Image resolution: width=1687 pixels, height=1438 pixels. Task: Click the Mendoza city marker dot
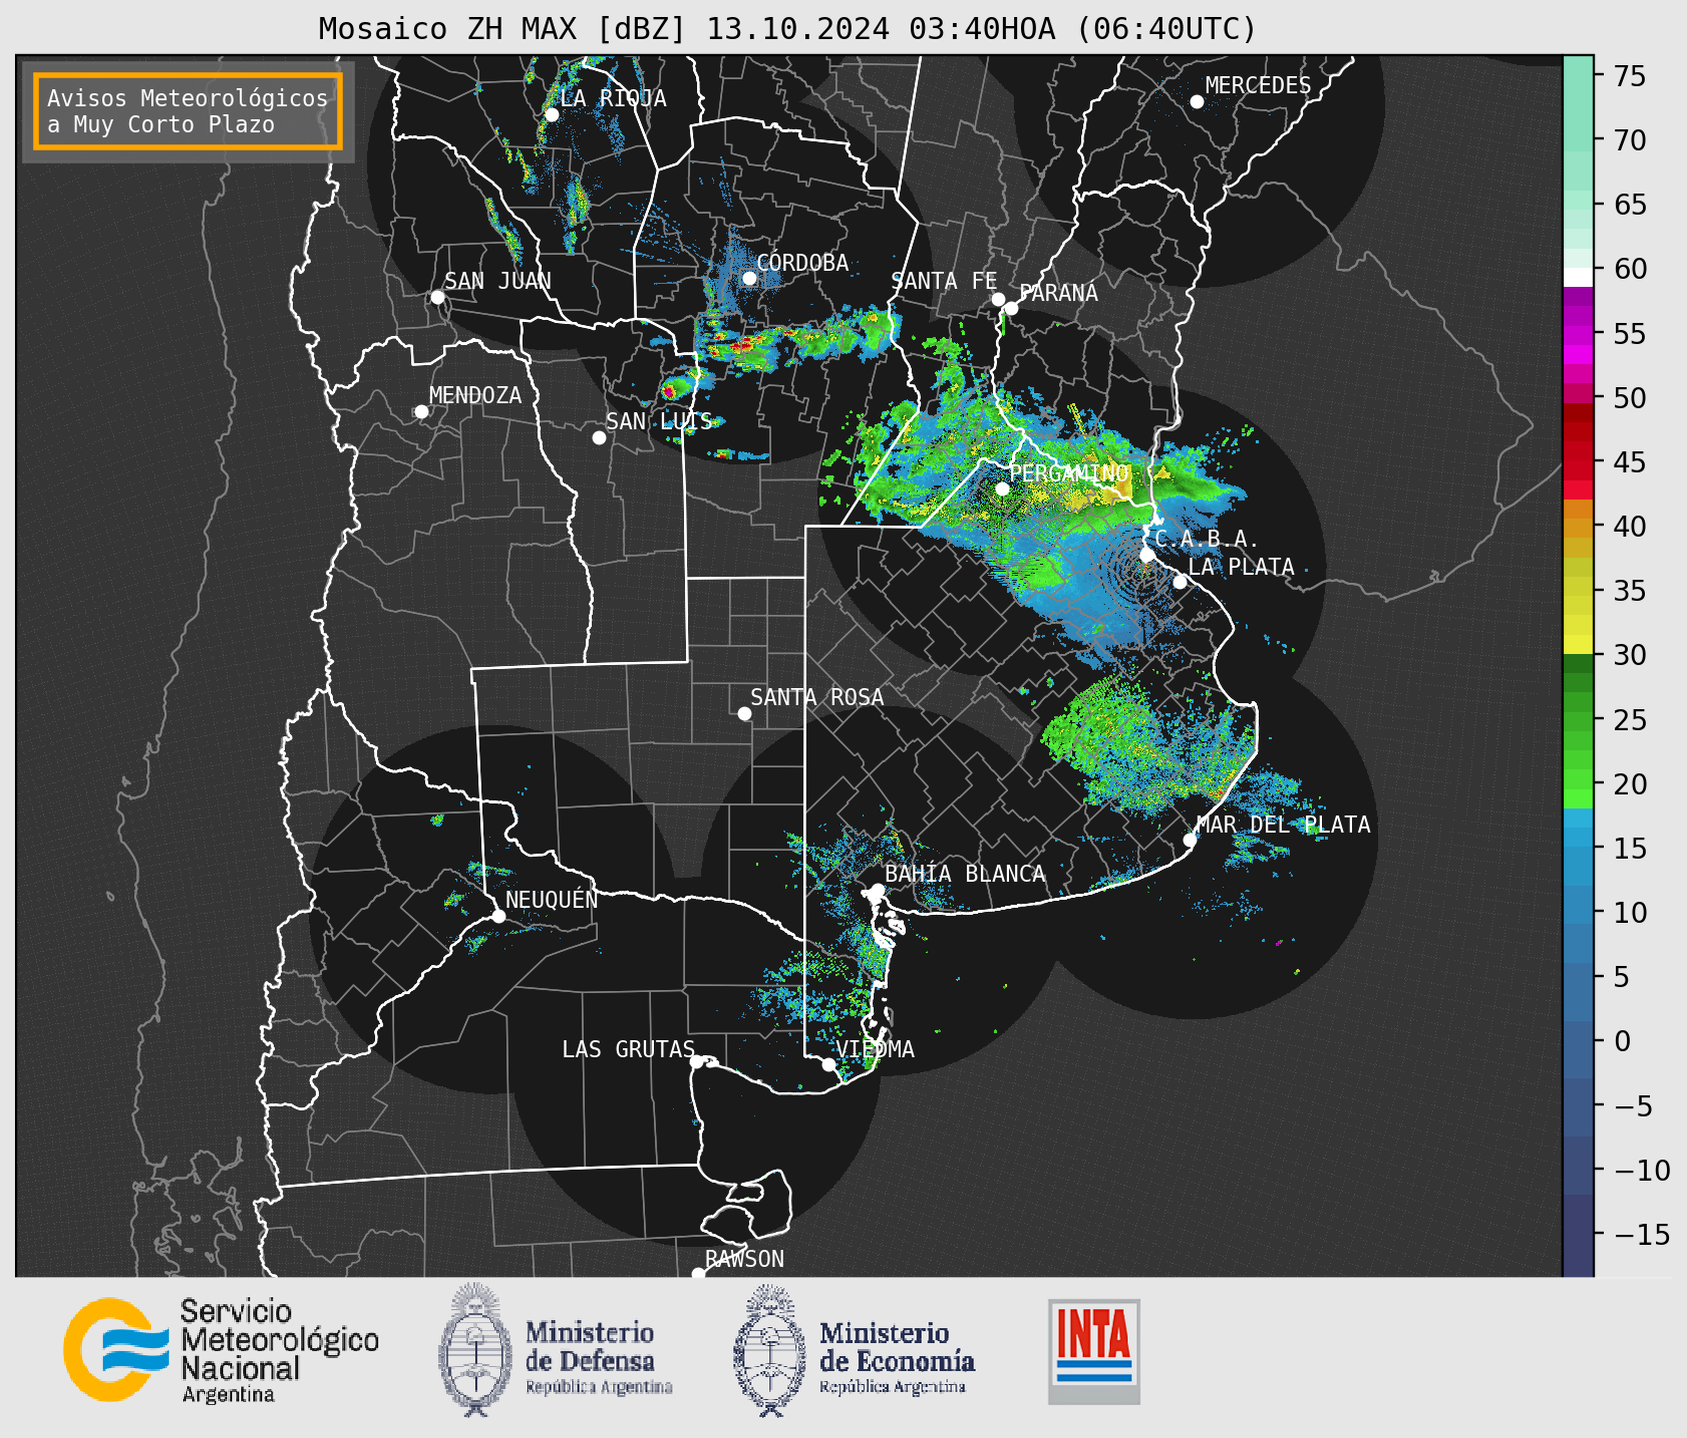tap(421, 412)
